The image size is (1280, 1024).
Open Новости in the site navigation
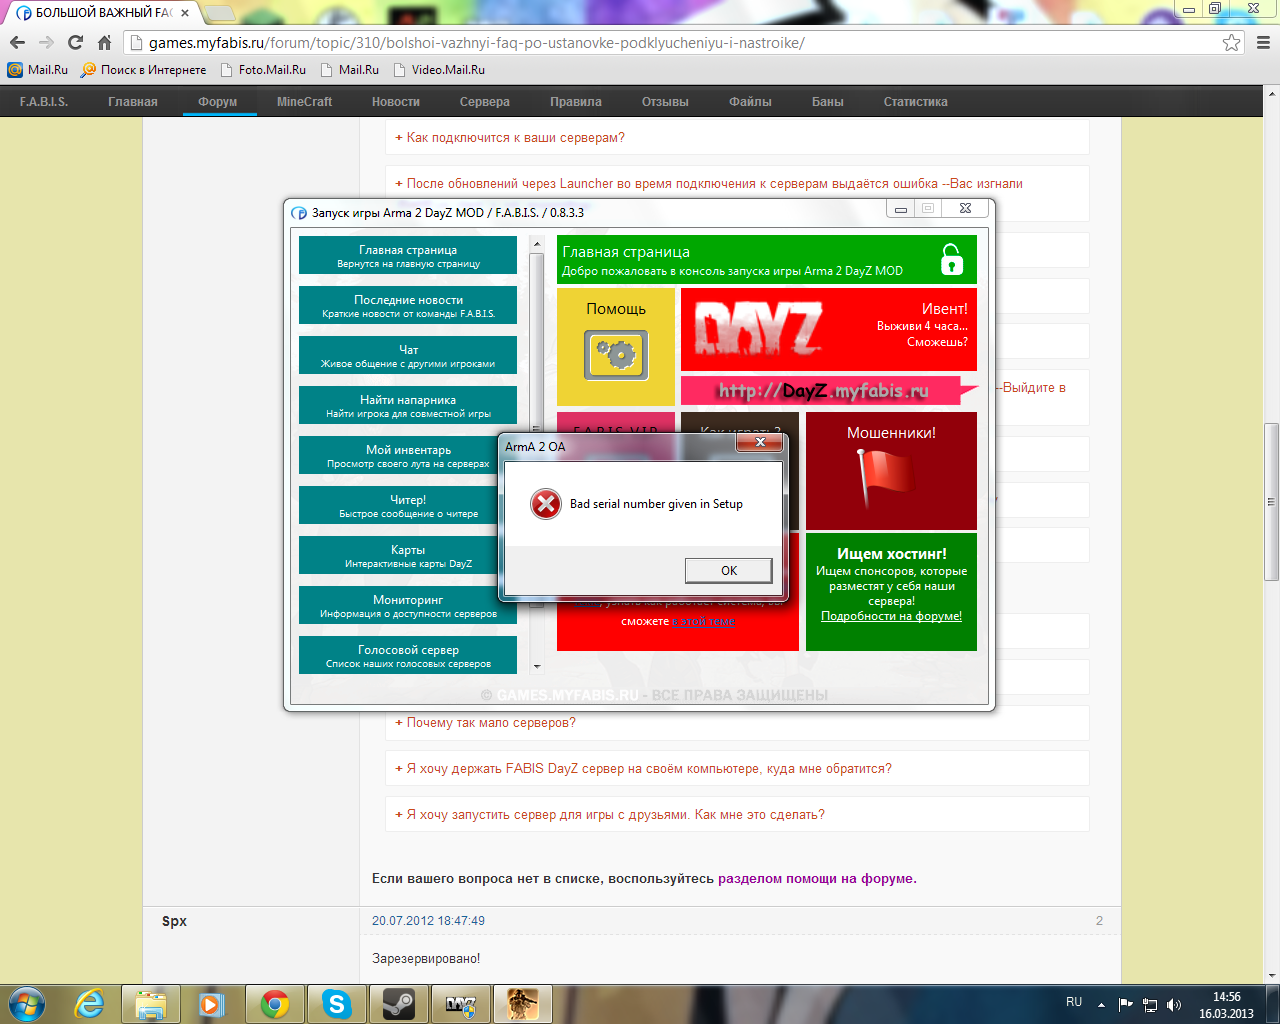(x=396, y=102)
